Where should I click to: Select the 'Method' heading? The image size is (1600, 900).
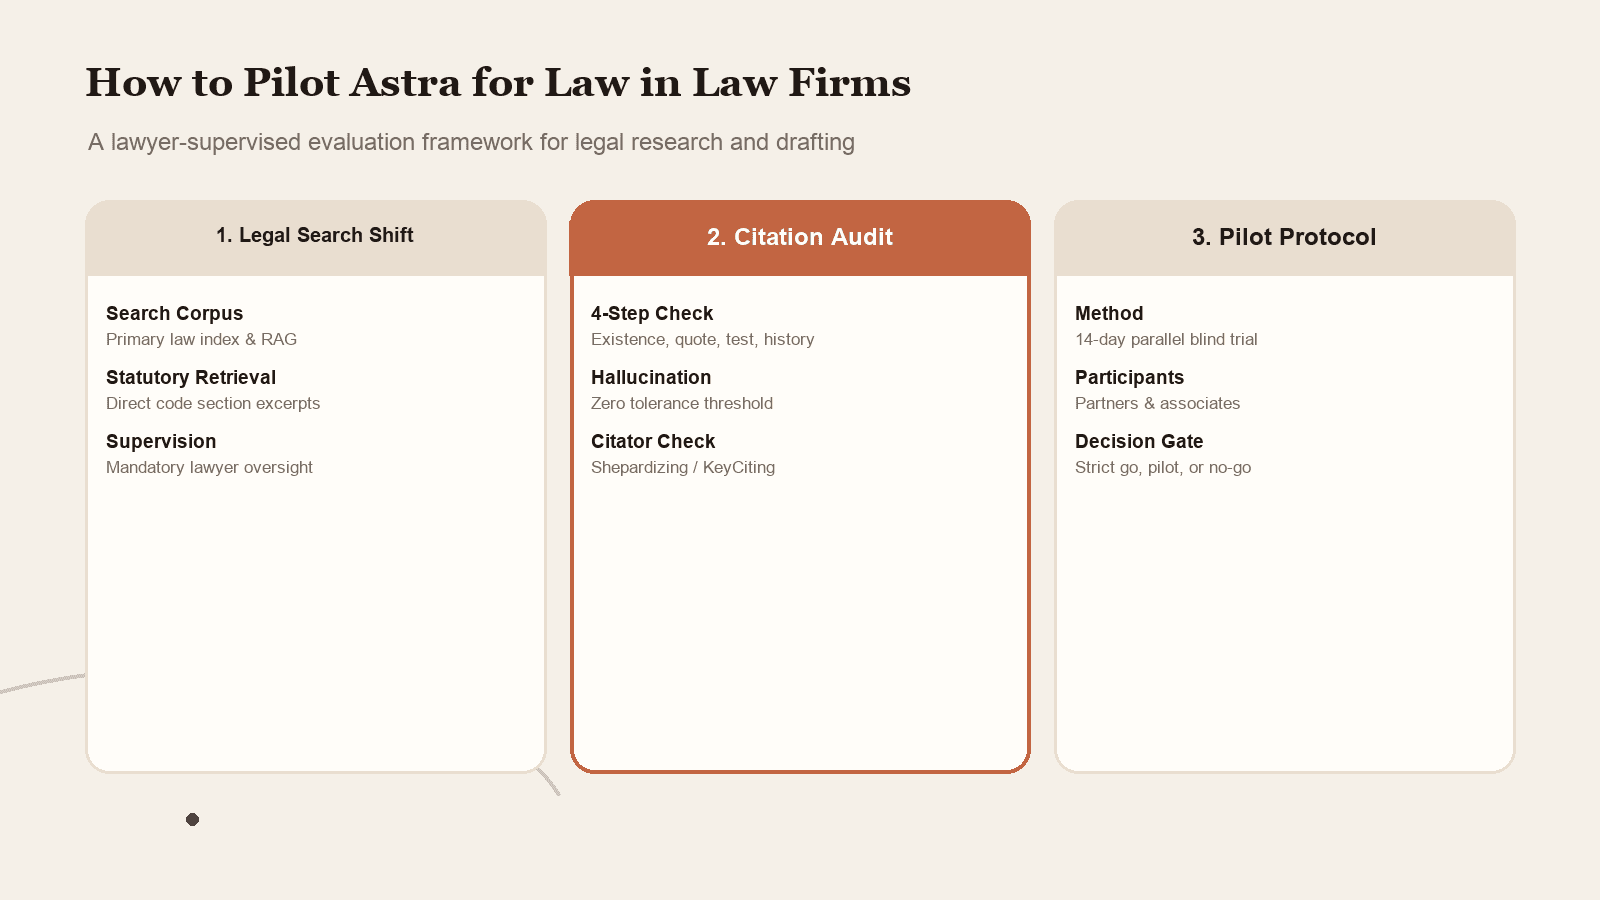[x=1109, y=313]
